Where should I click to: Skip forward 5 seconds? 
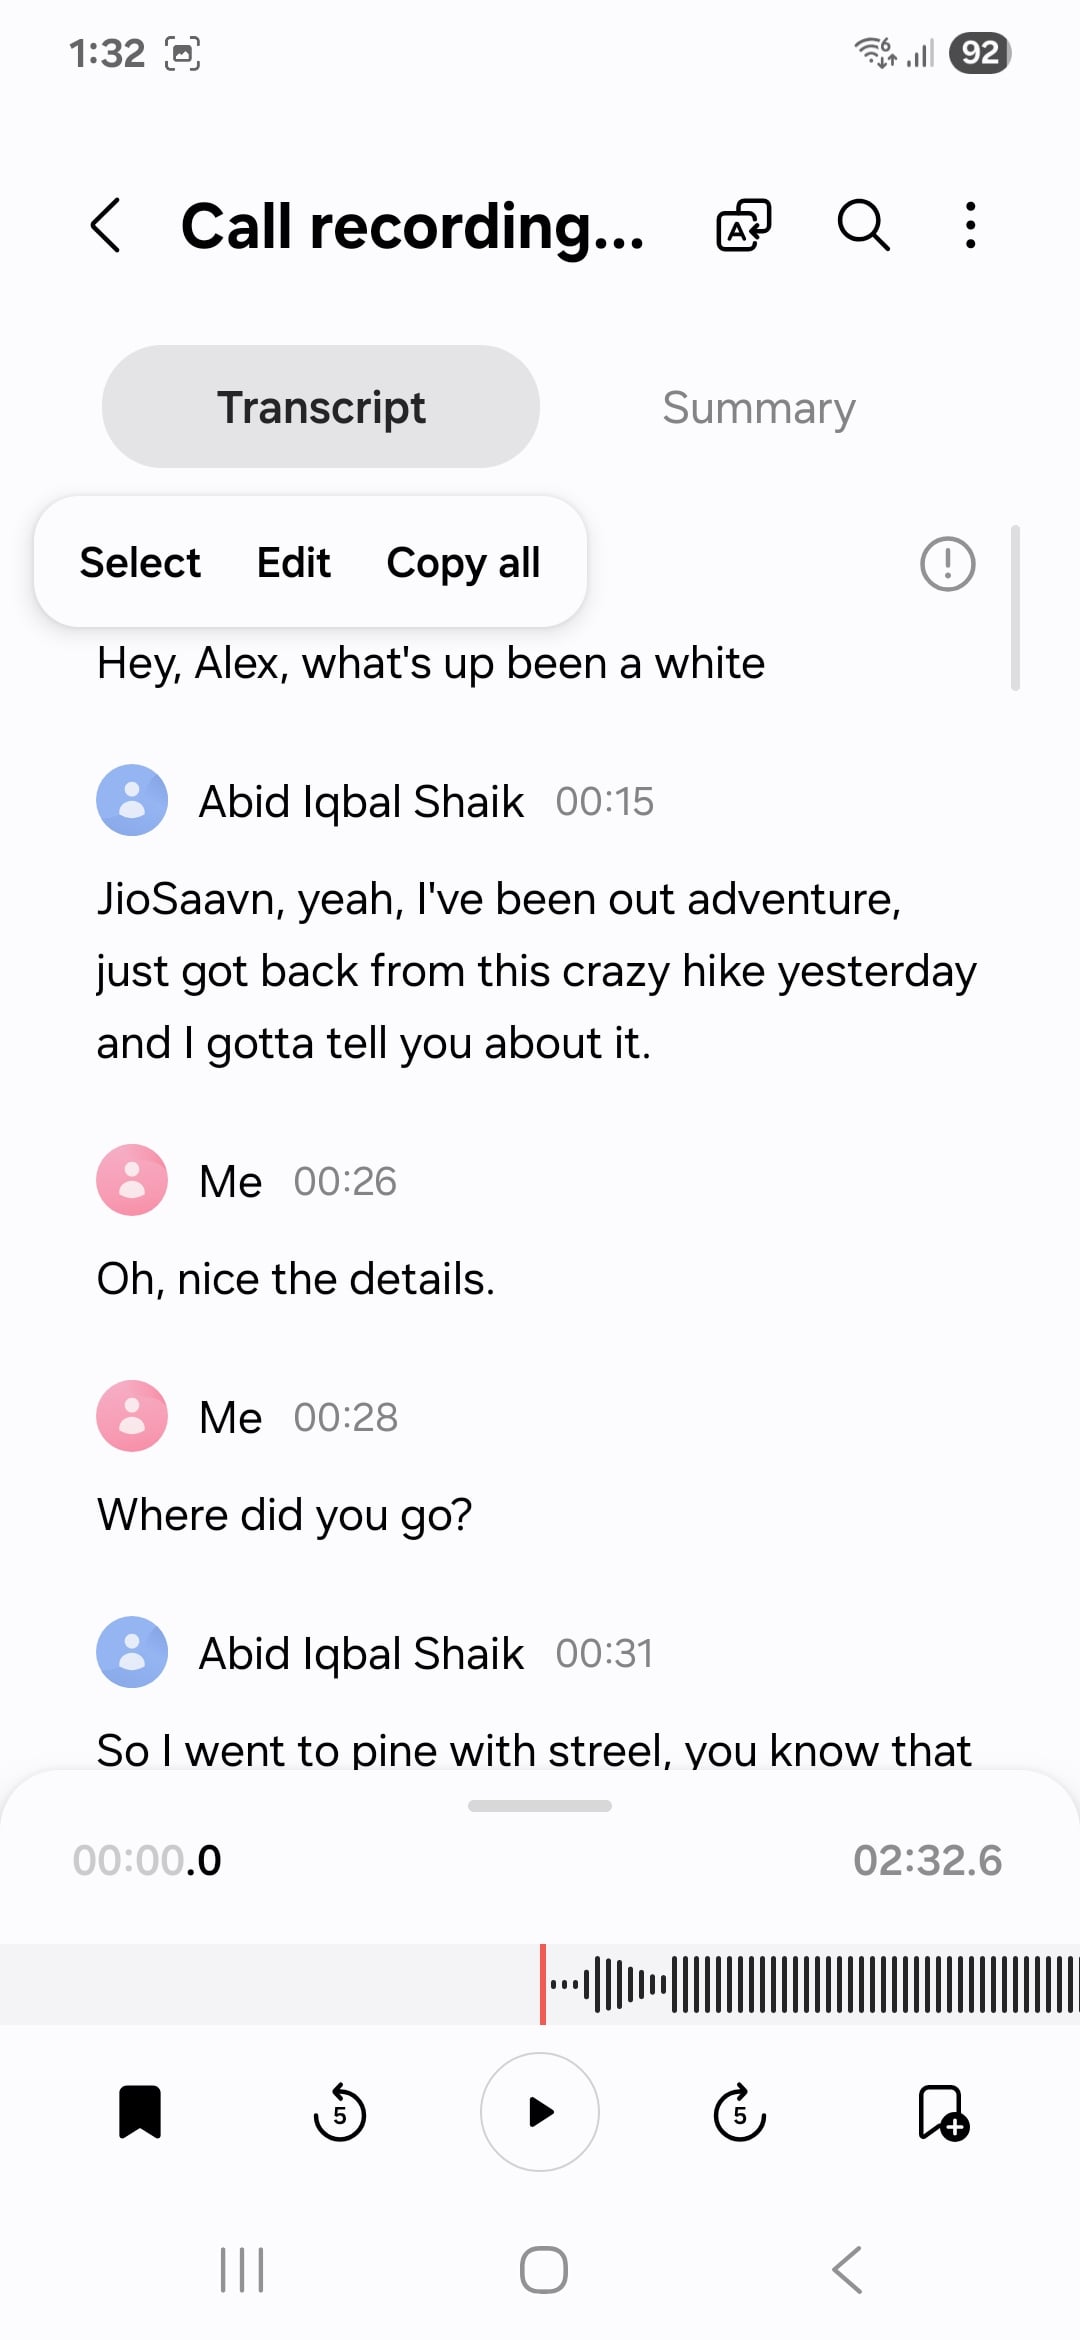740,2112
